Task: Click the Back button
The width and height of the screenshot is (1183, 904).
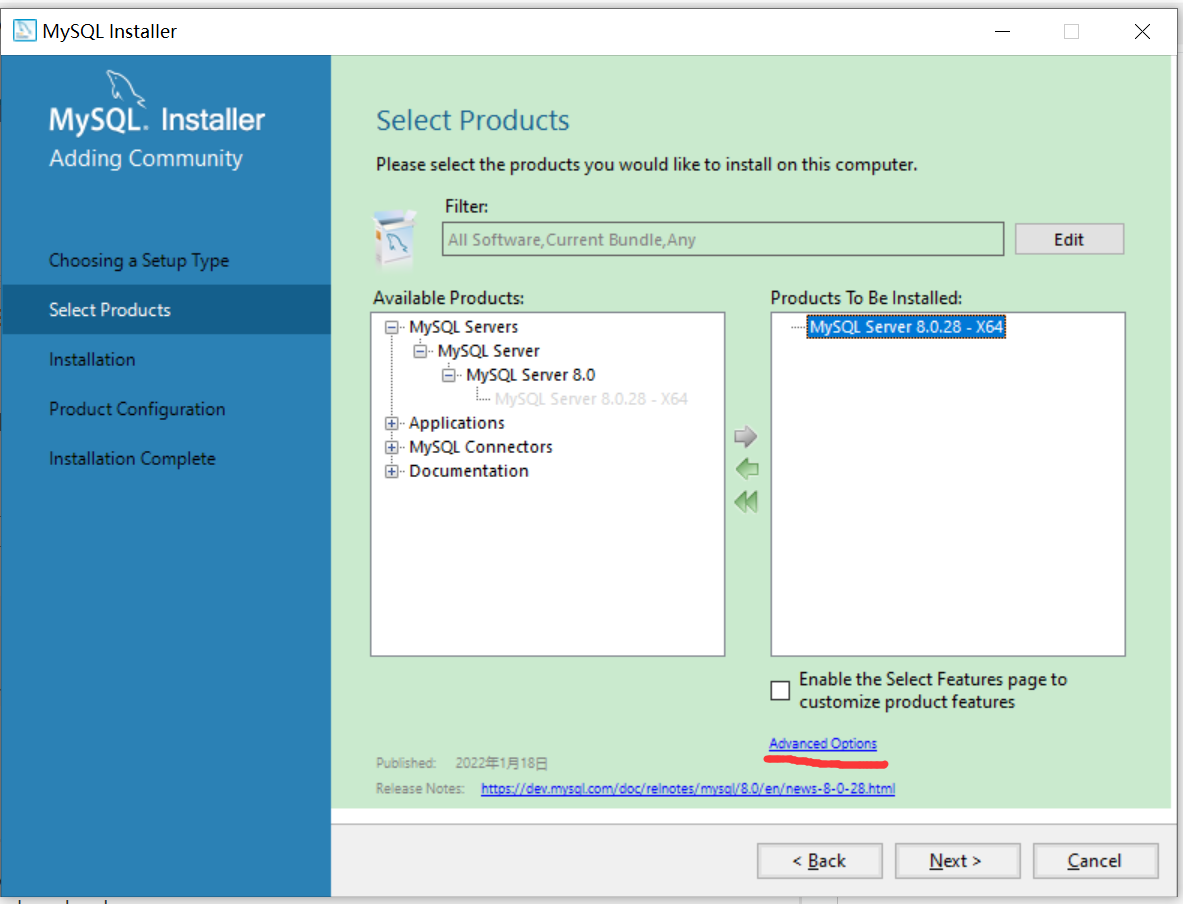Action: (819, 861)
